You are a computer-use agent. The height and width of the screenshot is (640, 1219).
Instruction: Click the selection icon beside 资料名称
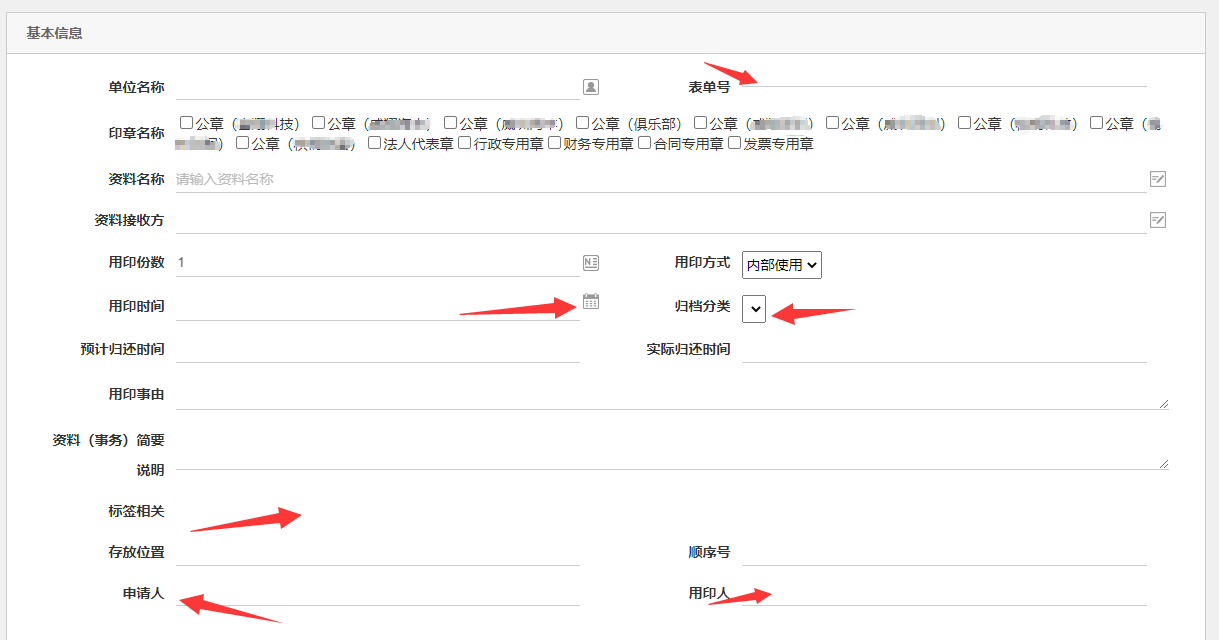point(1158,178)
